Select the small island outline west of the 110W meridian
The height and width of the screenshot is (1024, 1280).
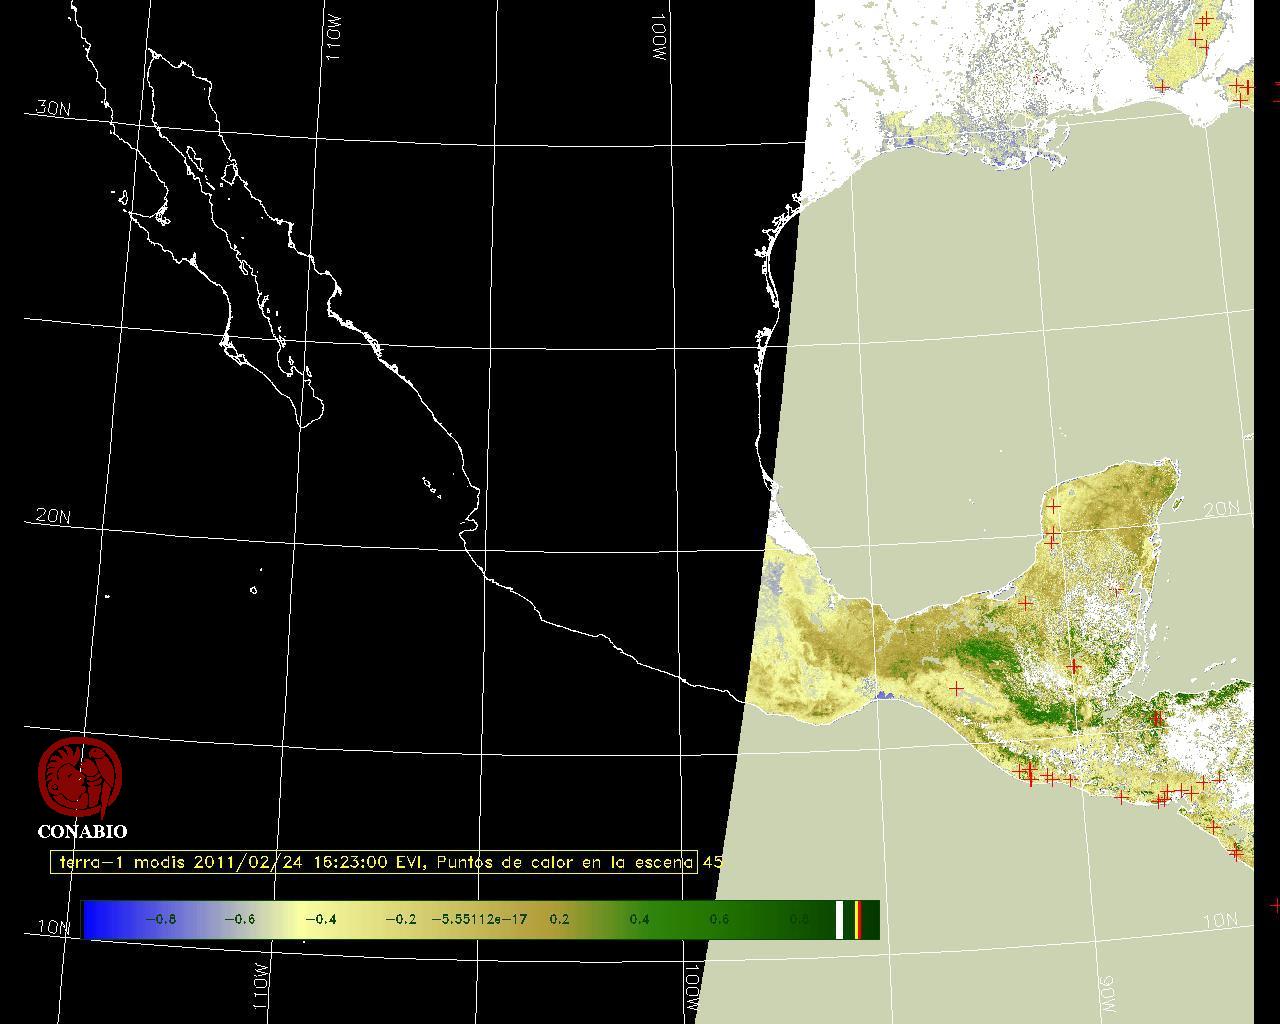pyautogui.click(x=254, y=590)
